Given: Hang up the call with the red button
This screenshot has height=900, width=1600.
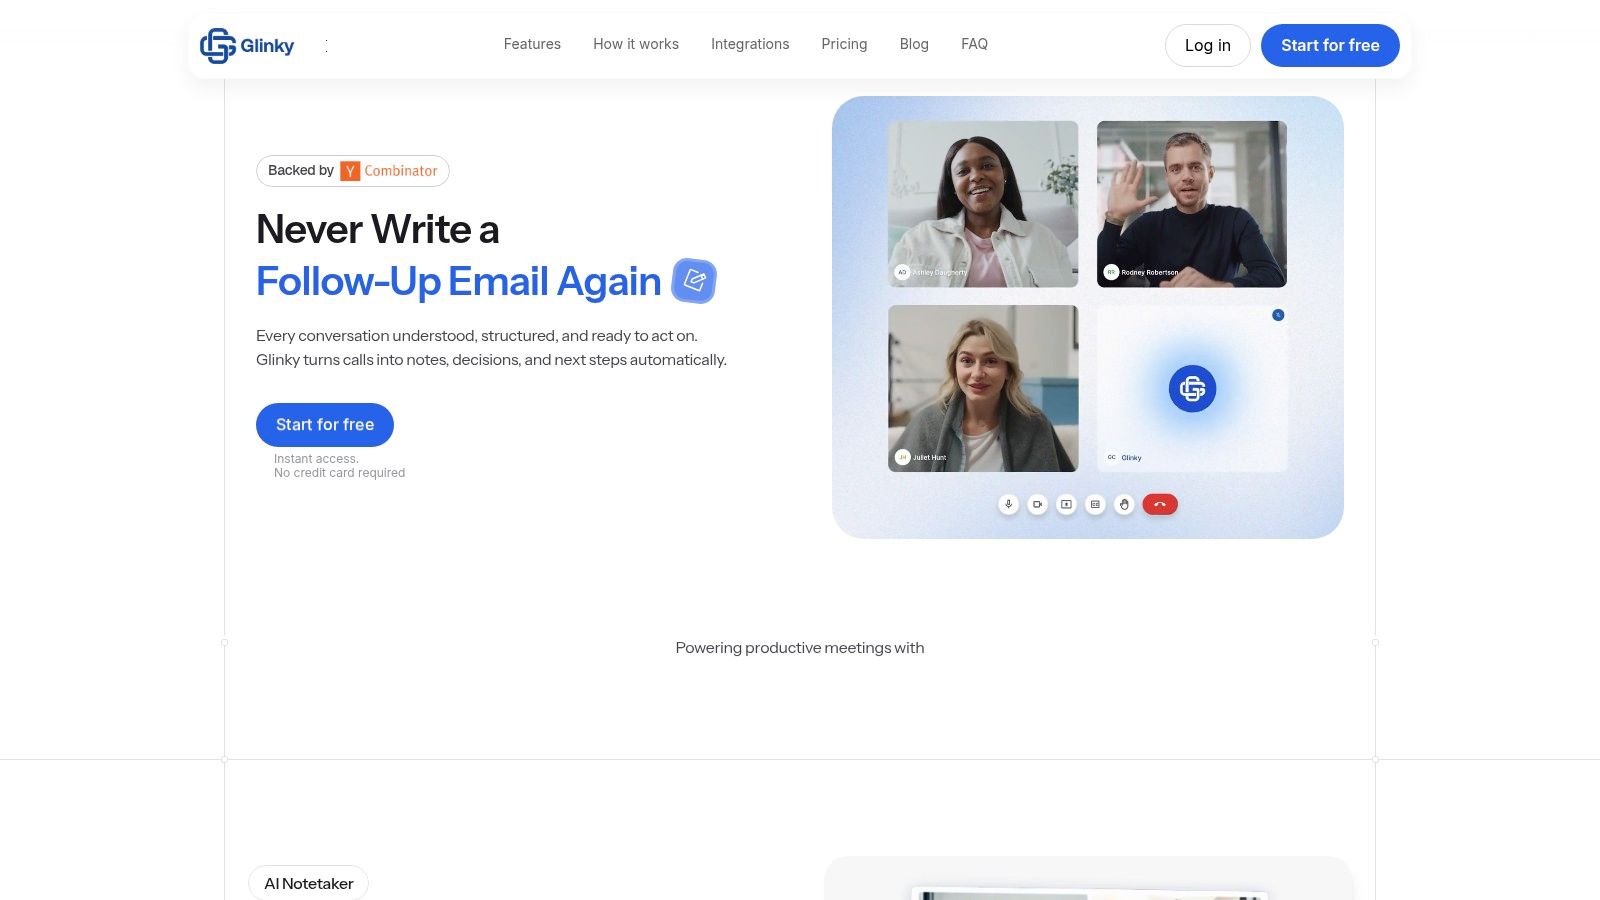Looking at the screenshot, I should coord(1159,504).
